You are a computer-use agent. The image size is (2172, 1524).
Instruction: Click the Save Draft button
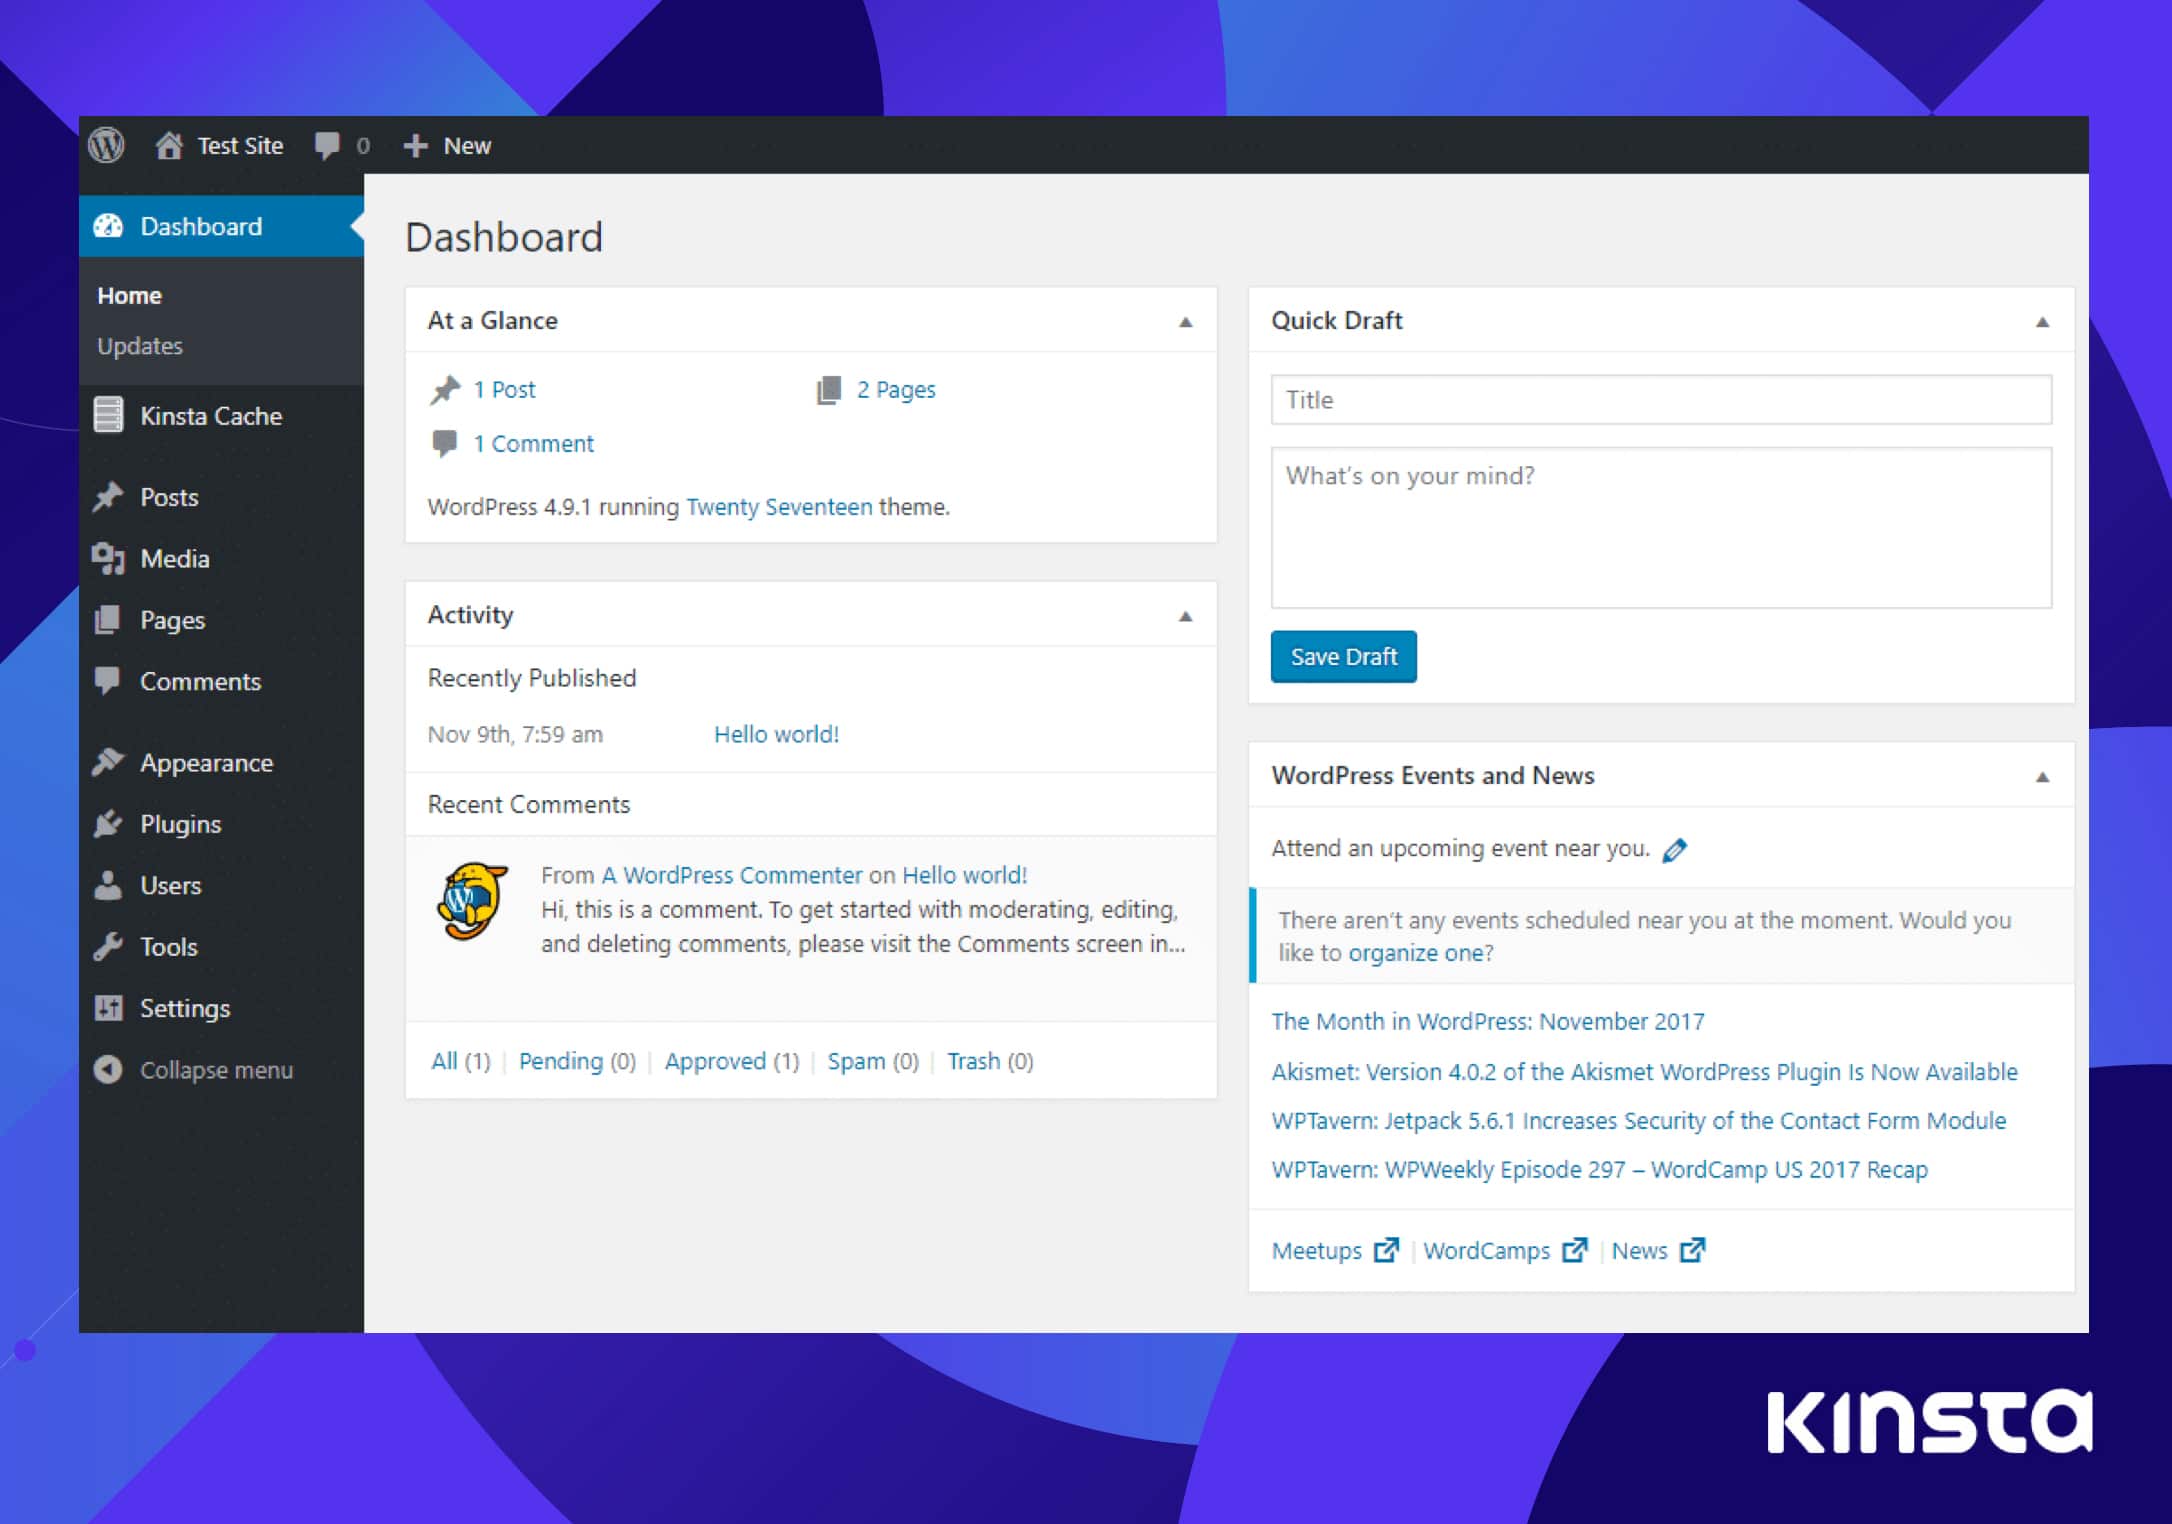1343,656
